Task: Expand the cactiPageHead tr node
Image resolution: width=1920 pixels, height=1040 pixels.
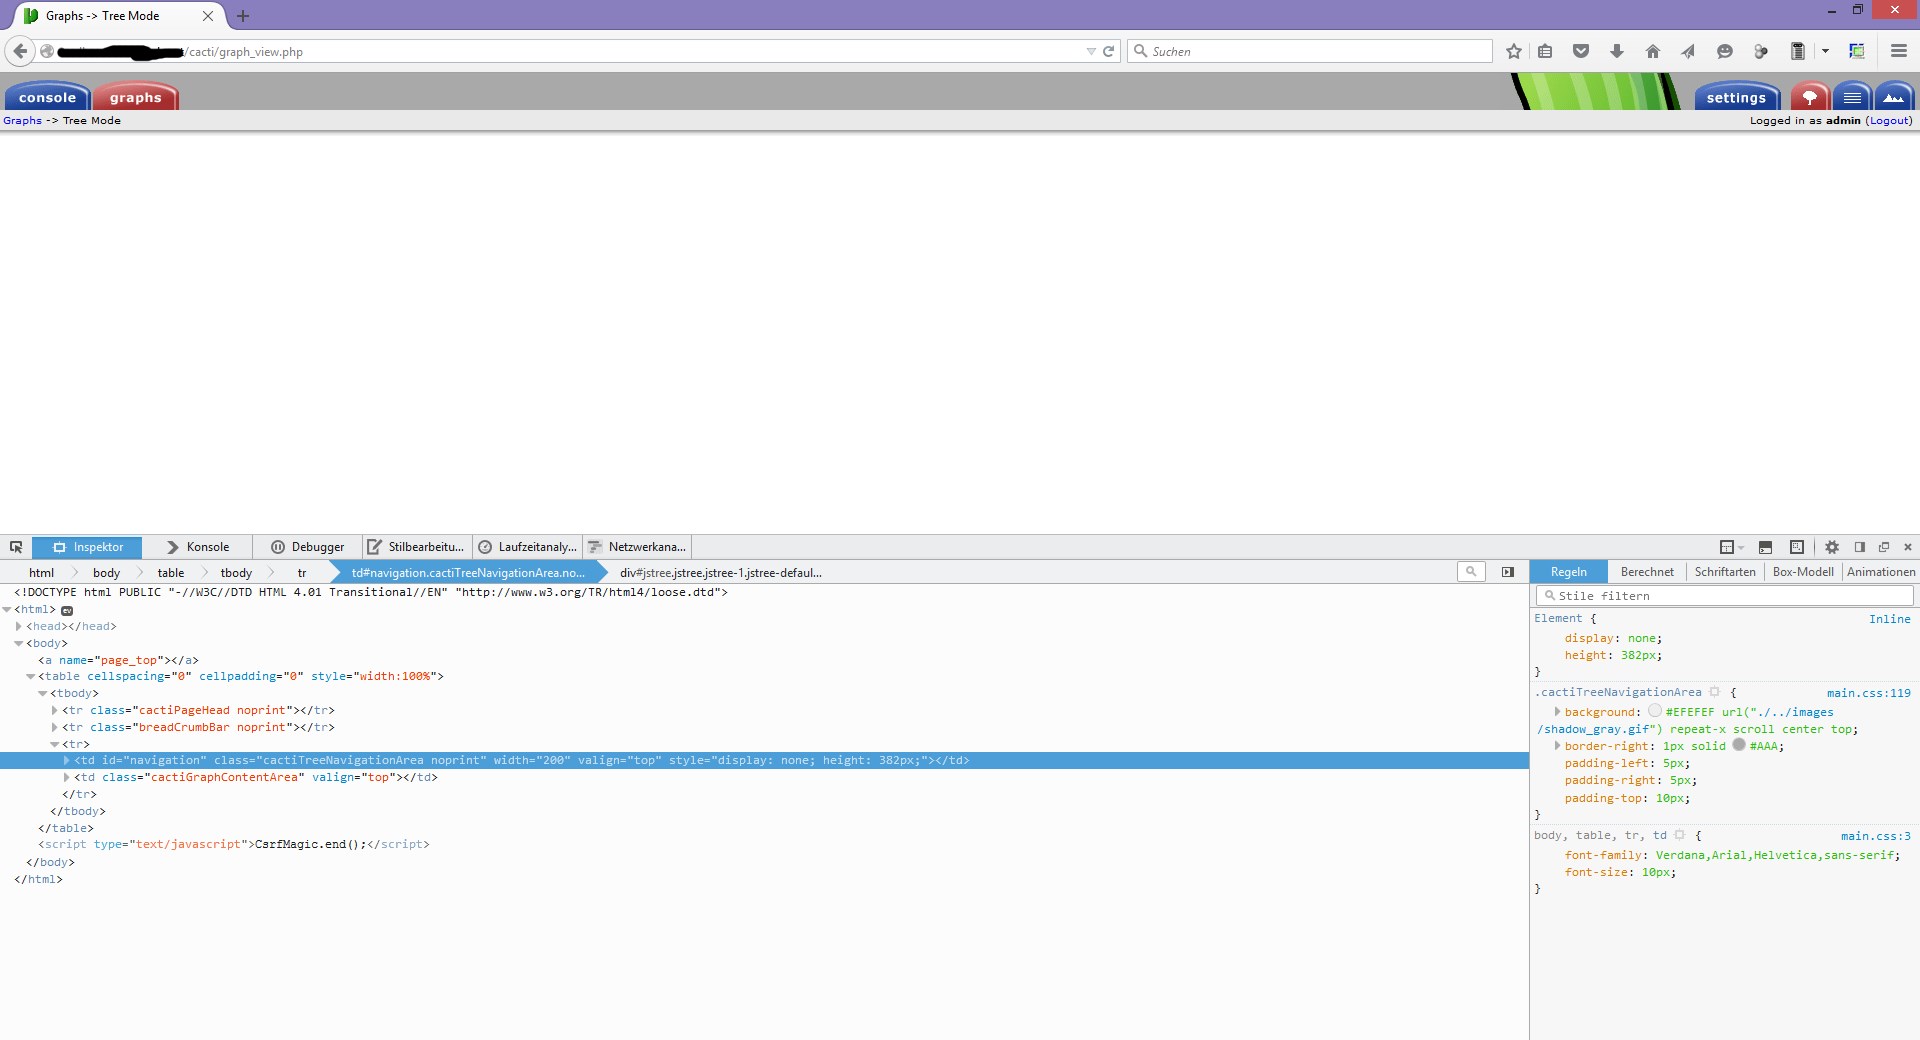Action: click(x=55, y=711)
